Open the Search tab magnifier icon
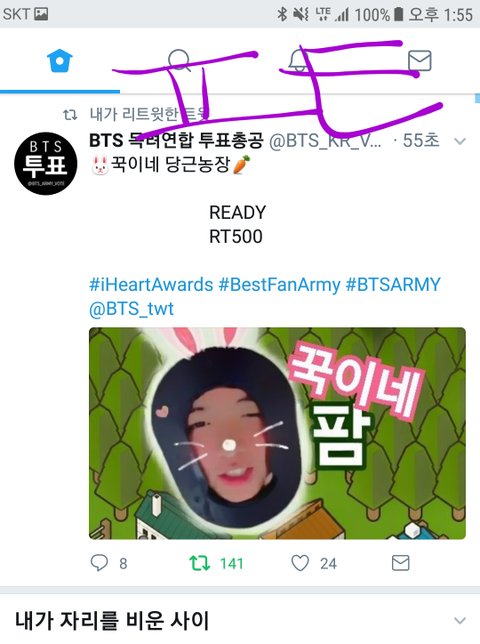Viewport: 480px width, 644px height. 179,60
